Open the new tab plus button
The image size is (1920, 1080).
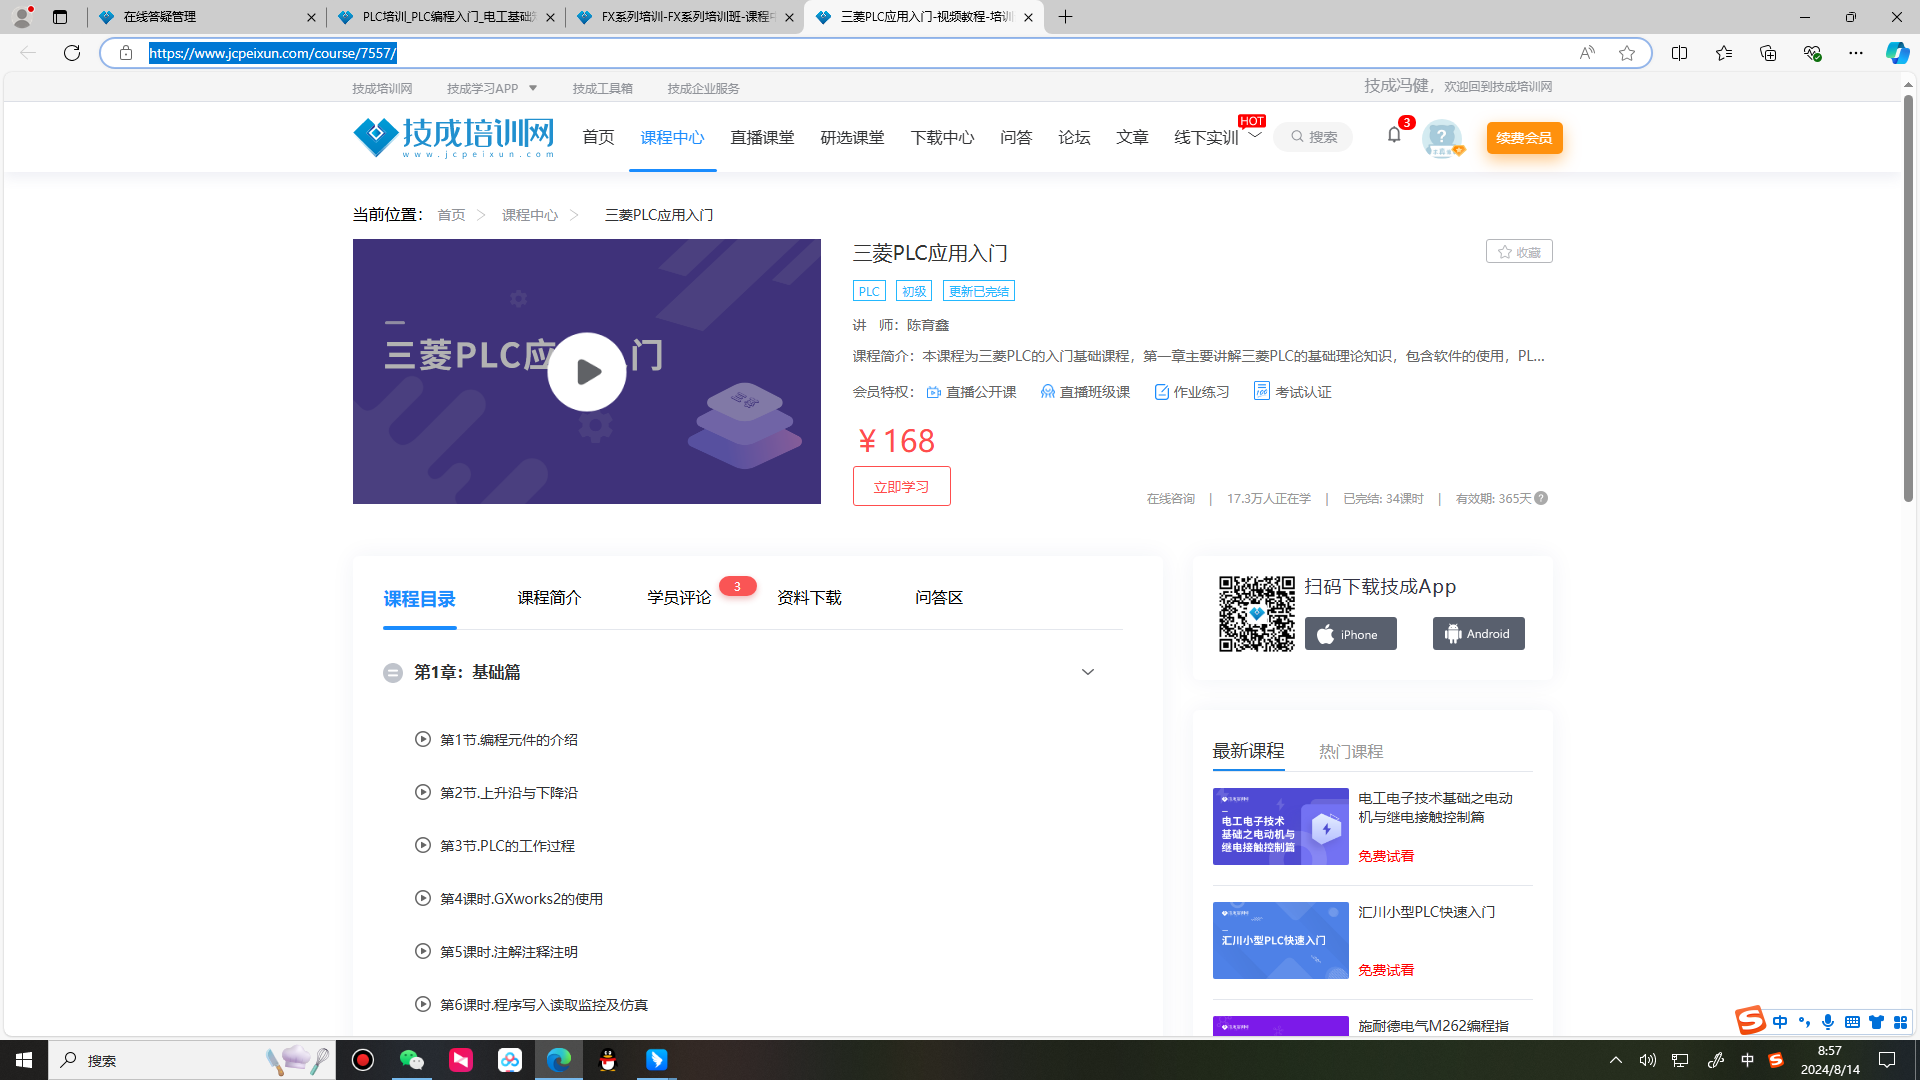point(1065,17)
